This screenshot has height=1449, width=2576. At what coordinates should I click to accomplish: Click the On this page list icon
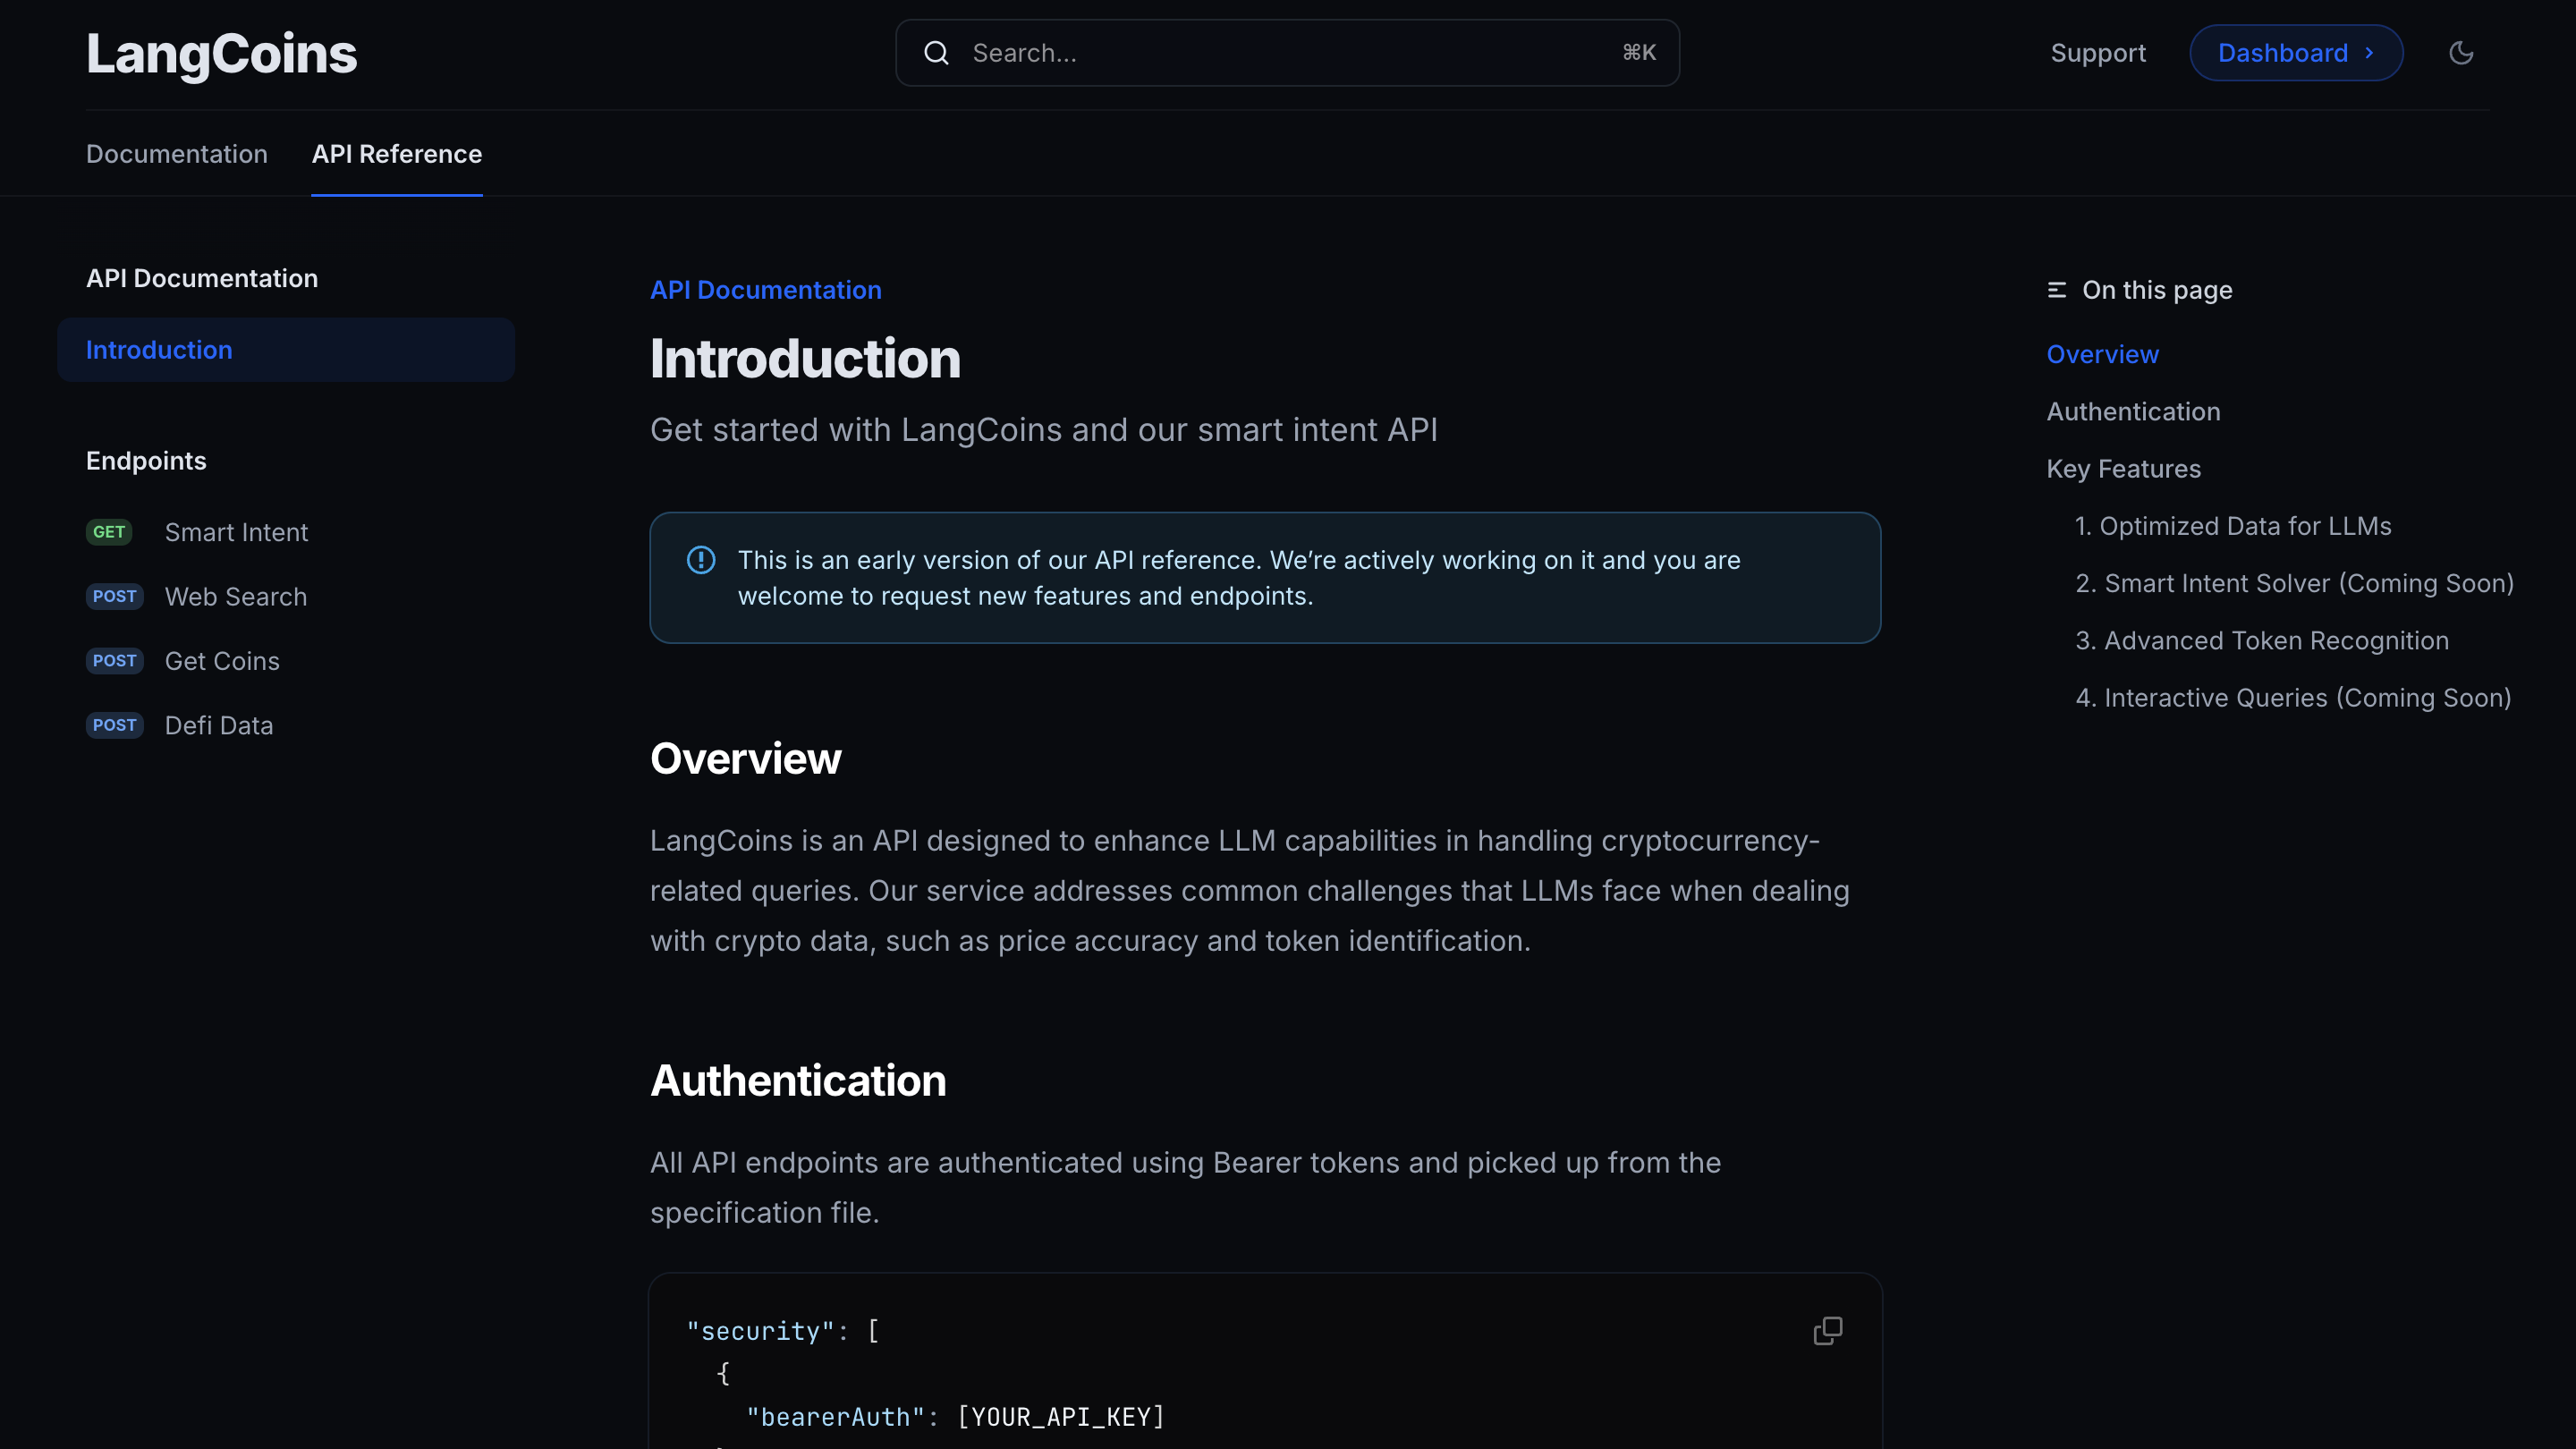pos(2057,289)
